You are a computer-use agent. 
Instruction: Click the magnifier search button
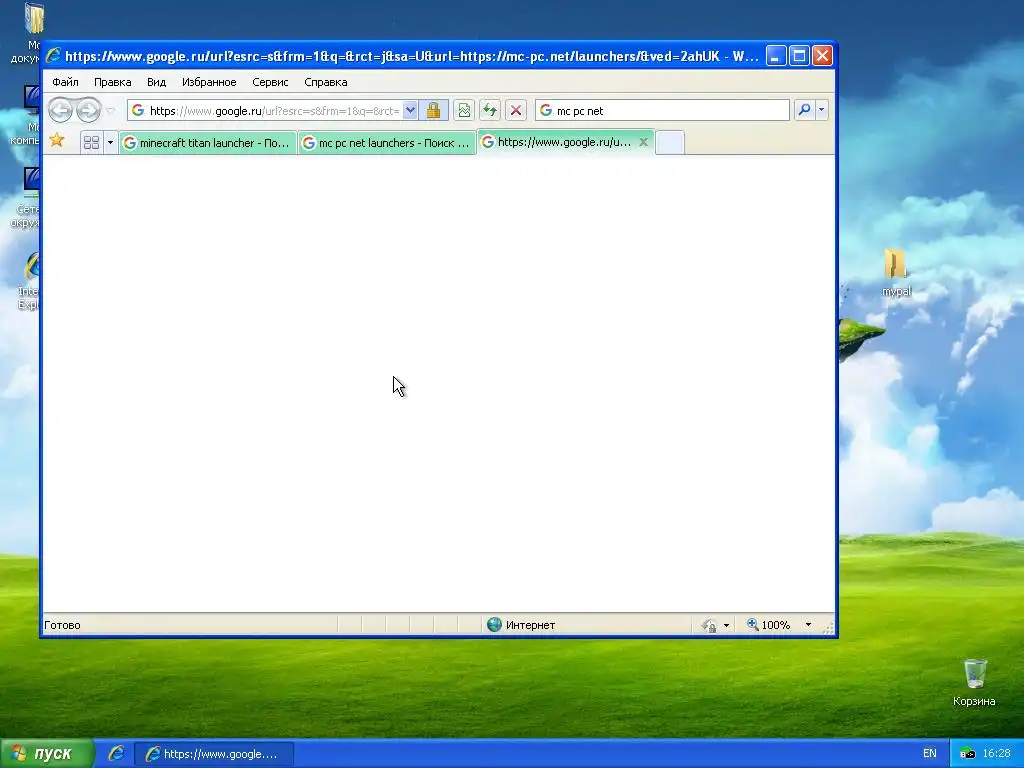[805, 110]
